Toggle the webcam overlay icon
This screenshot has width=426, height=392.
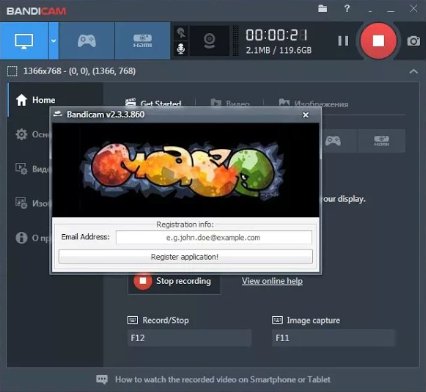point(209,41)
